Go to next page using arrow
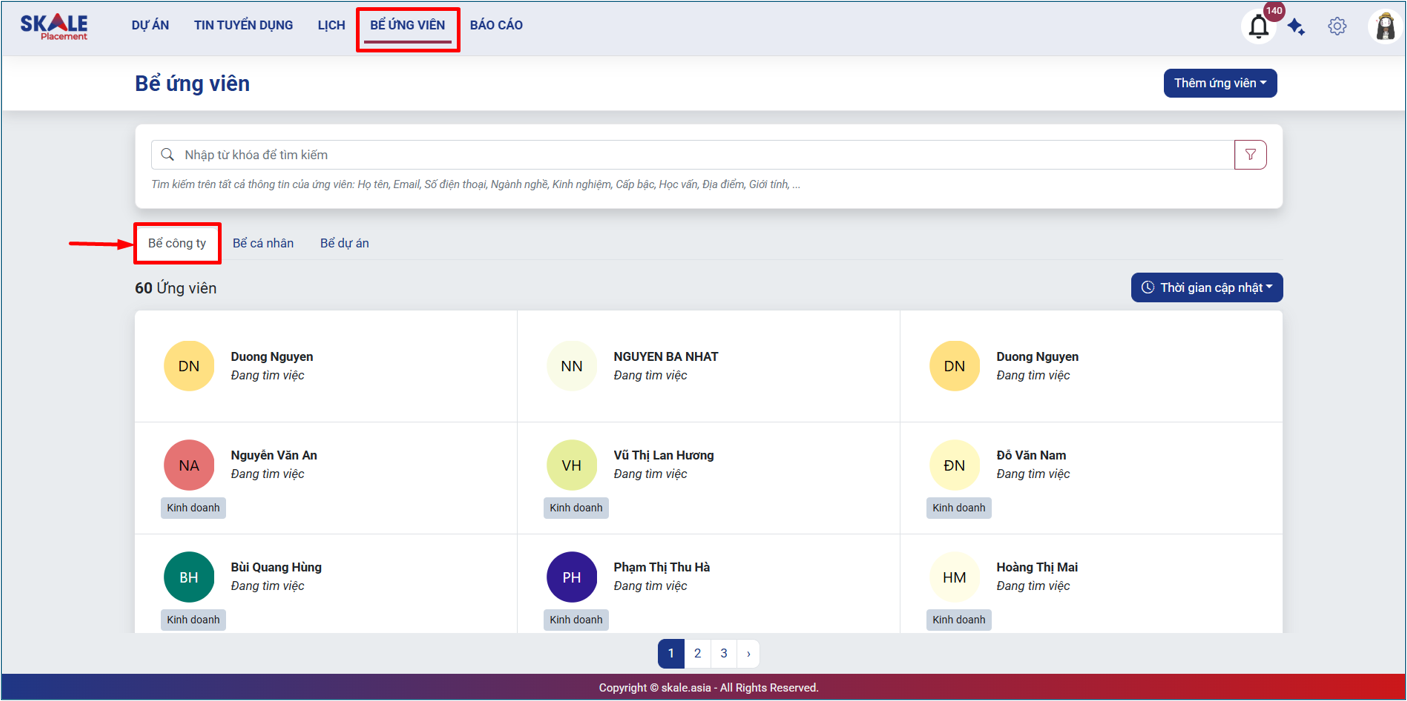The image size is (1407, 701). pyautogui.click(x=748, y=654)
